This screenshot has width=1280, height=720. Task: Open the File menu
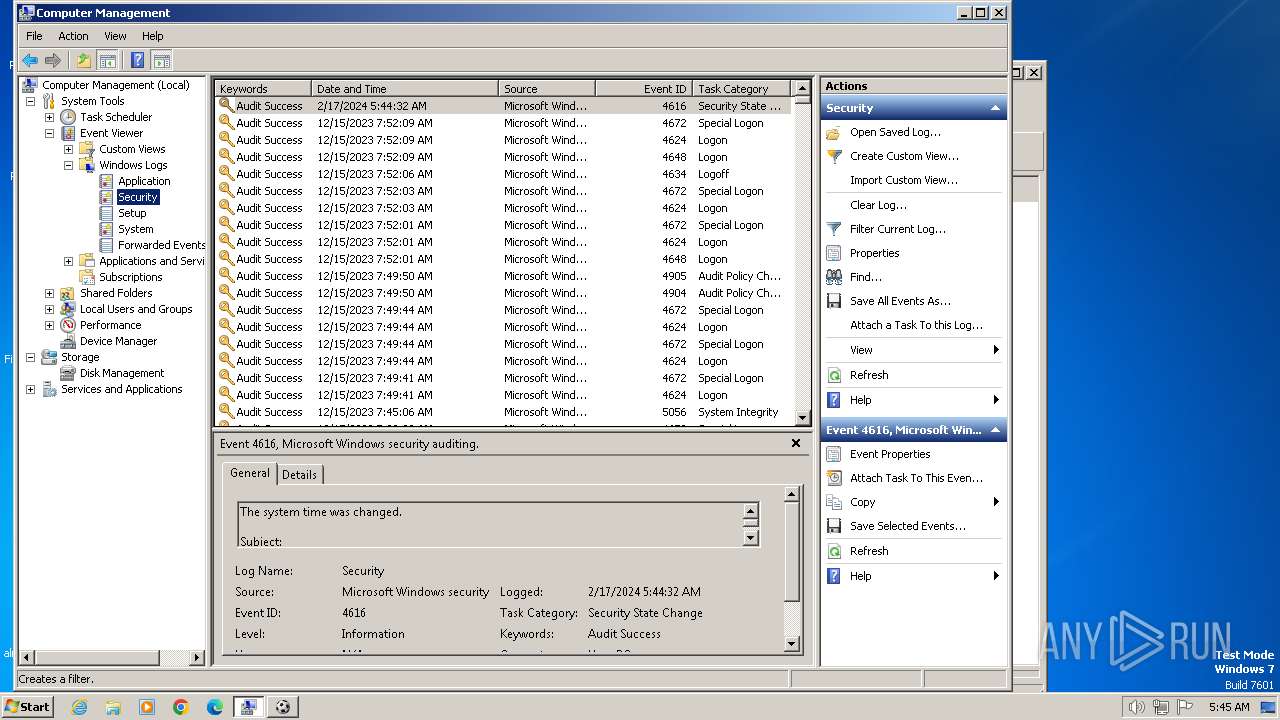point(34,36)
